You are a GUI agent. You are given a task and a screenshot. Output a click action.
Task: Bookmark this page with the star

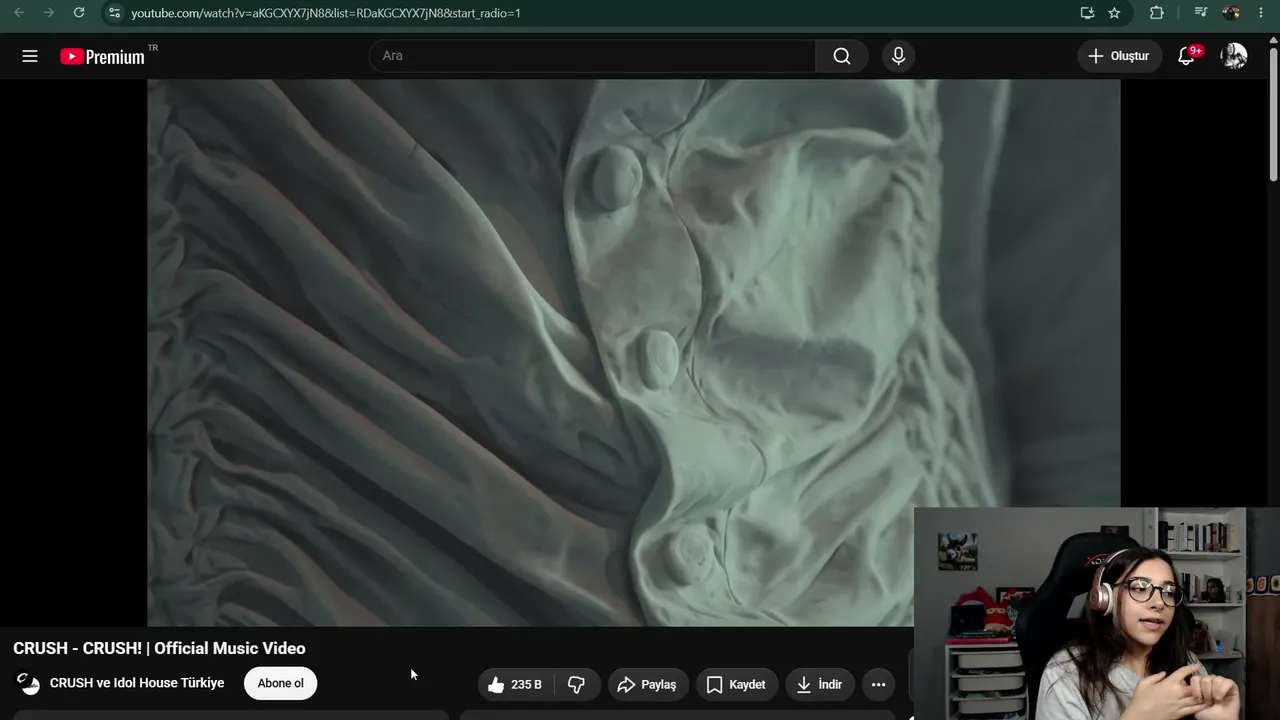[x=1114, y=13]
